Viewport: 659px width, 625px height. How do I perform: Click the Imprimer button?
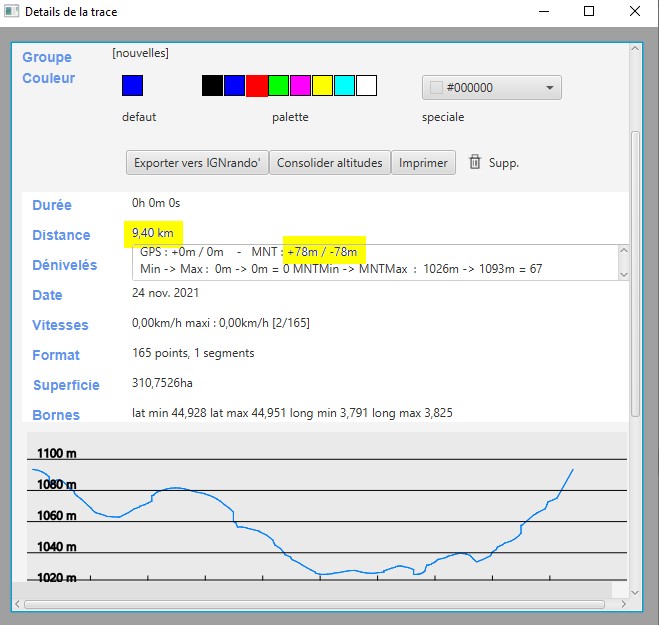[x=423, y=163]
